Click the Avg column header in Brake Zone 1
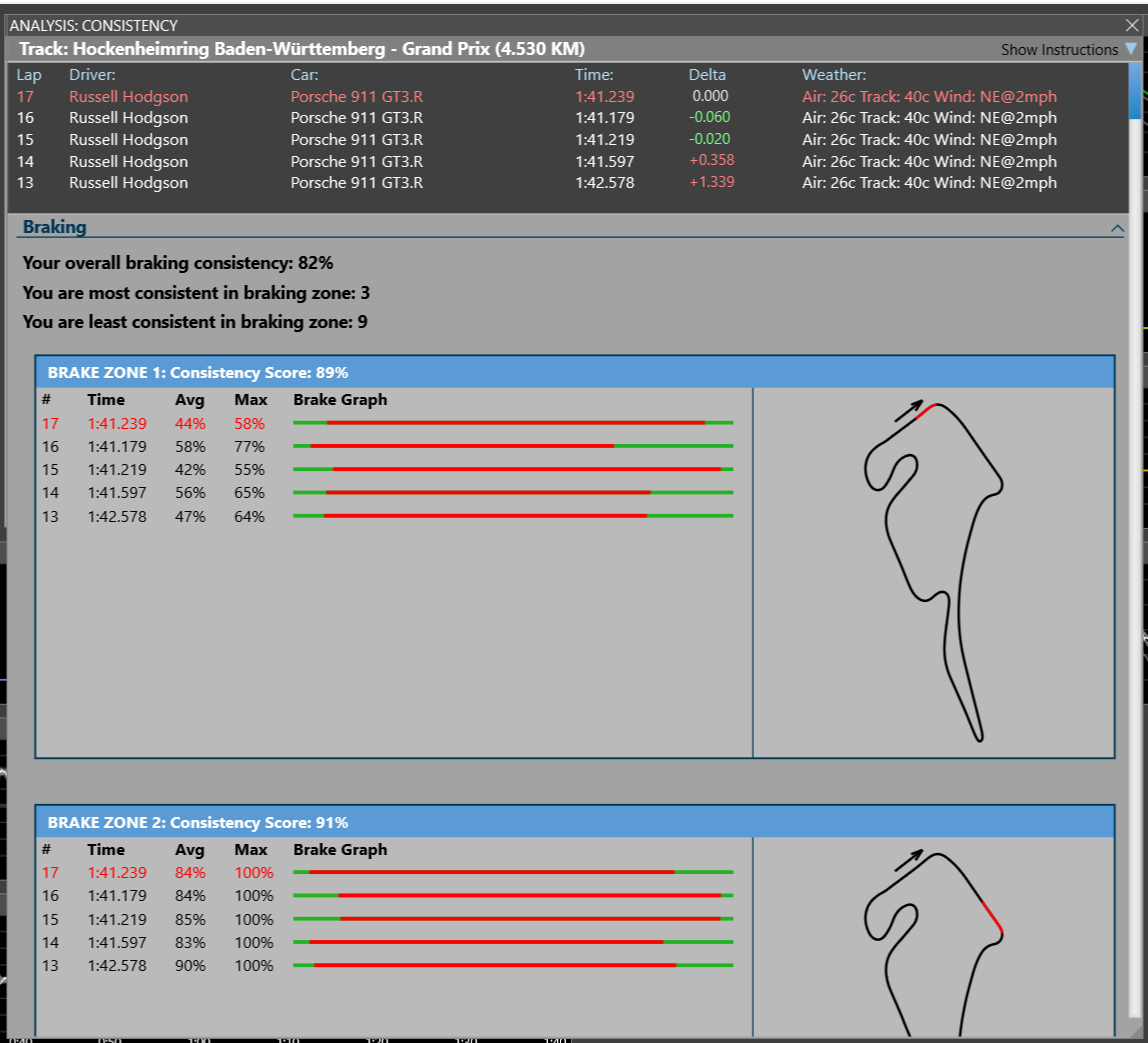Screen dimensions: 1148x1043 tap(190, 400)
